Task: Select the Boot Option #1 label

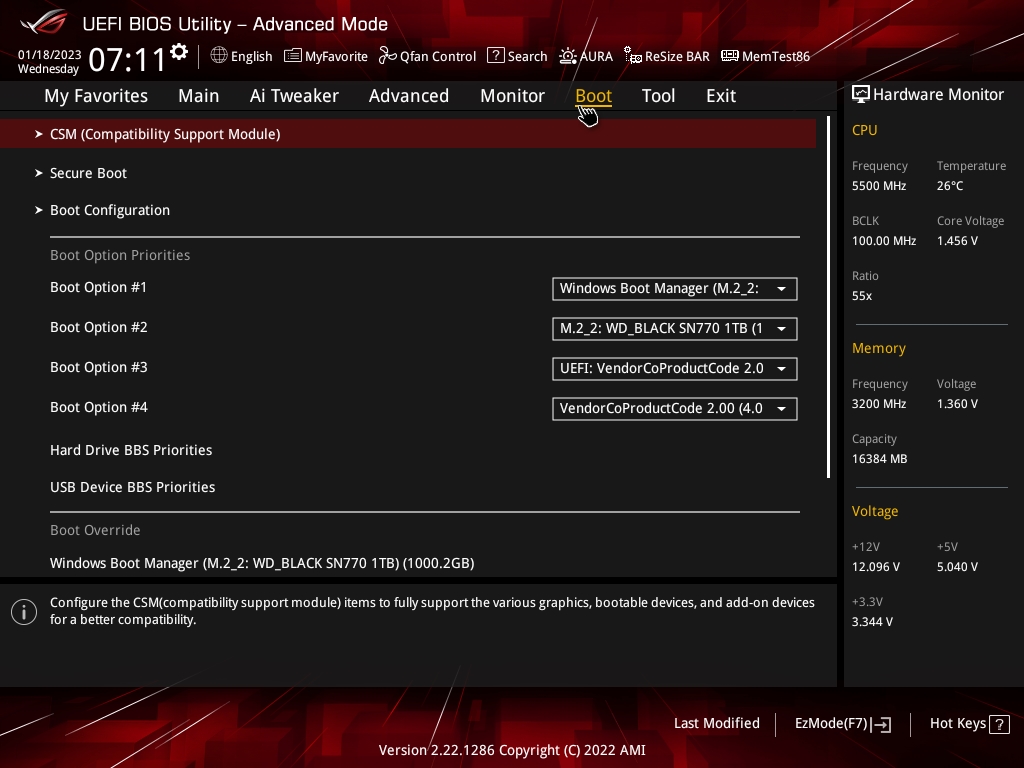Action: click(x=99, y=287)
